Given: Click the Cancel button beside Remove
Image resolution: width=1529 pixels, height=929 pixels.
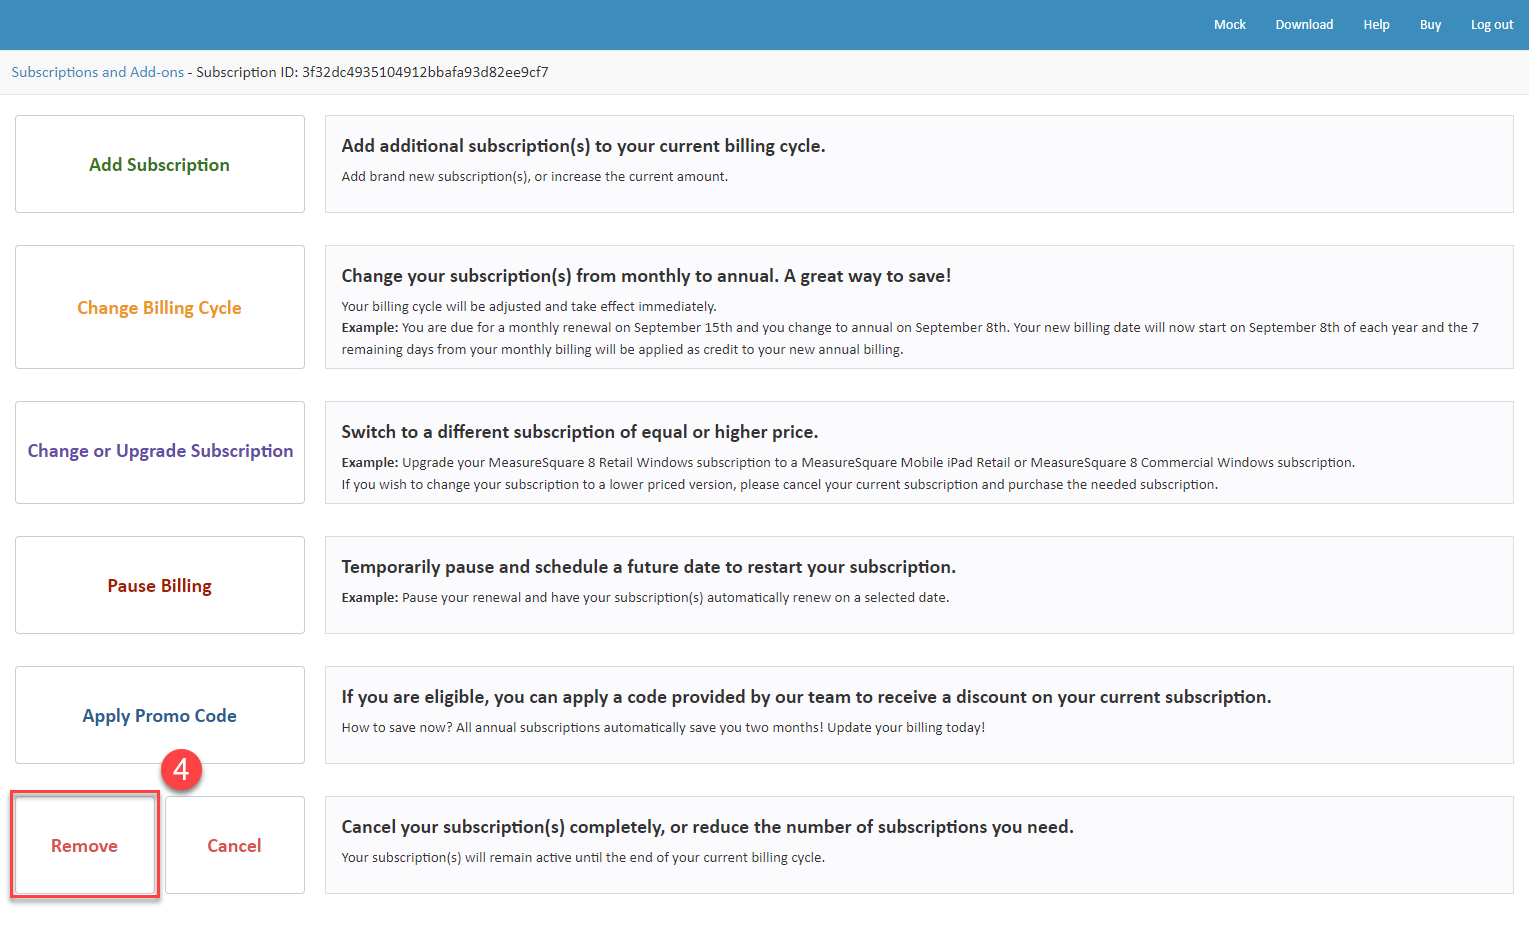Looking at the screenshot, I should coord(235,845).
